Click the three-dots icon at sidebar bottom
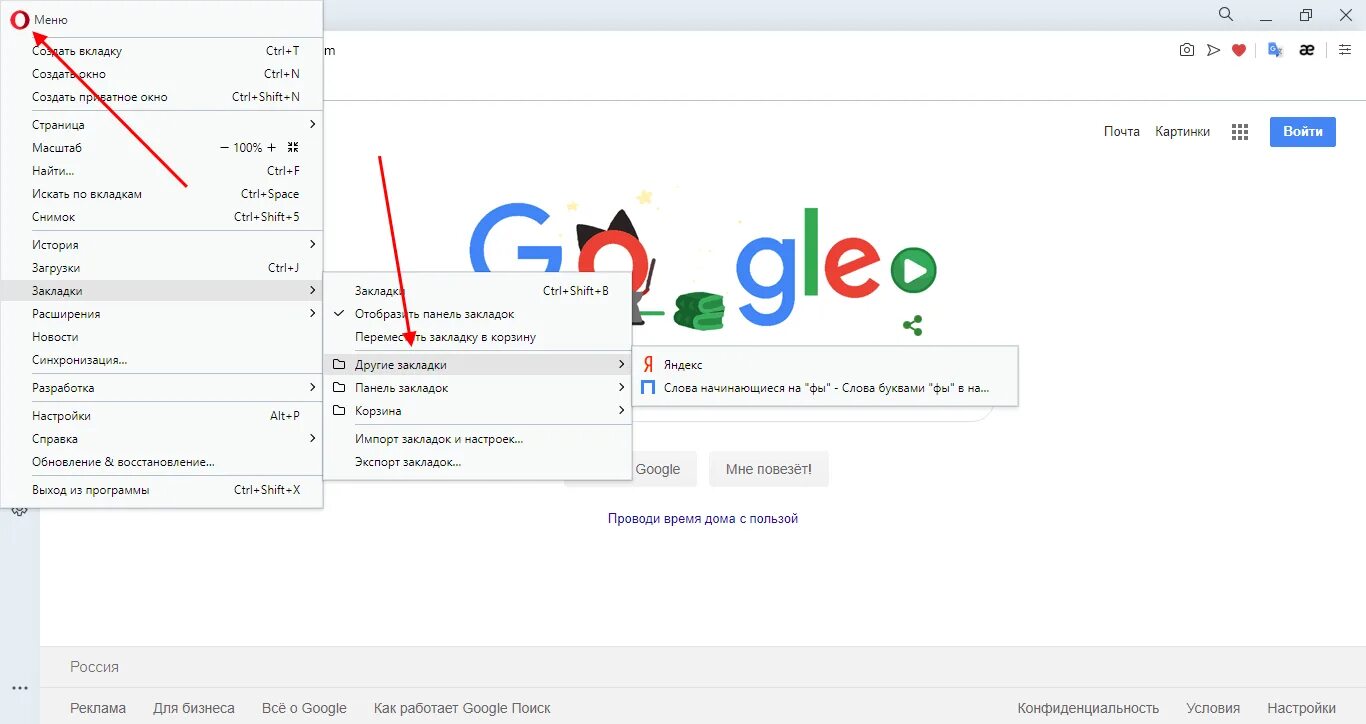 [x=20, y=688]
